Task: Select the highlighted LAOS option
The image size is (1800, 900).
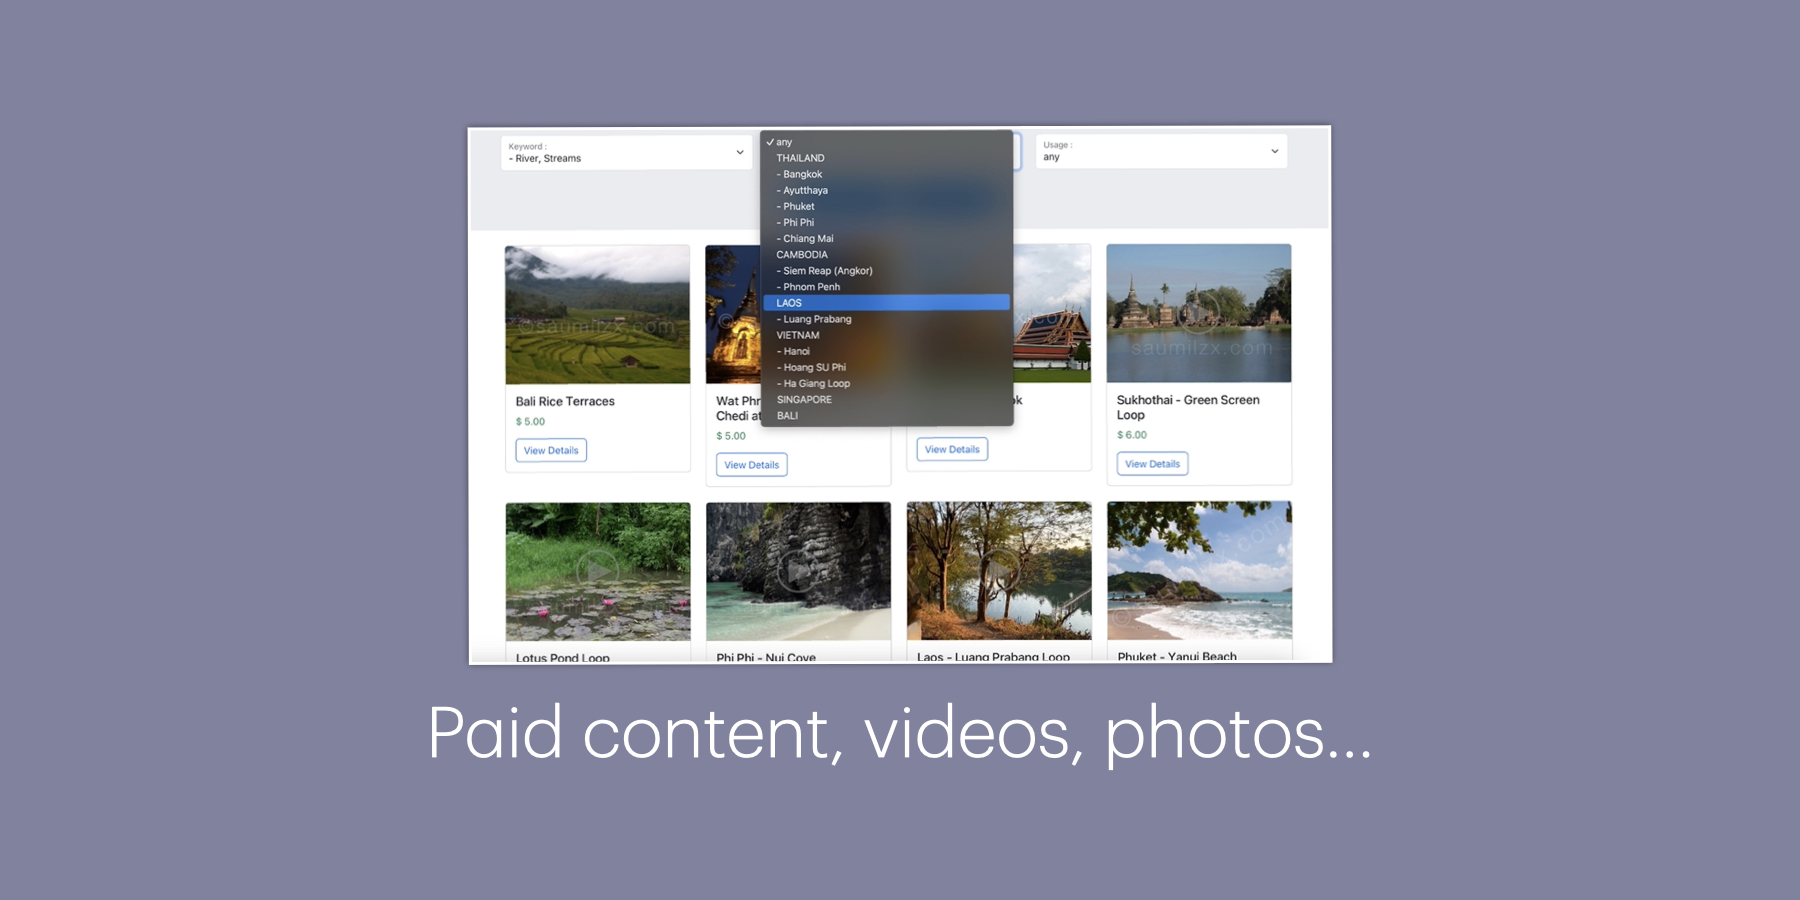Action: click(x=886, y=302)
